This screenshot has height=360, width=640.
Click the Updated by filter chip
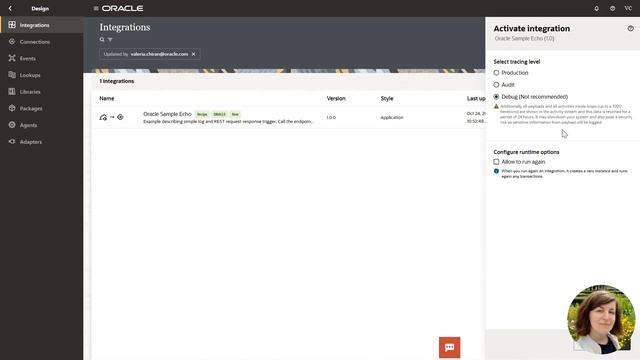150,54
